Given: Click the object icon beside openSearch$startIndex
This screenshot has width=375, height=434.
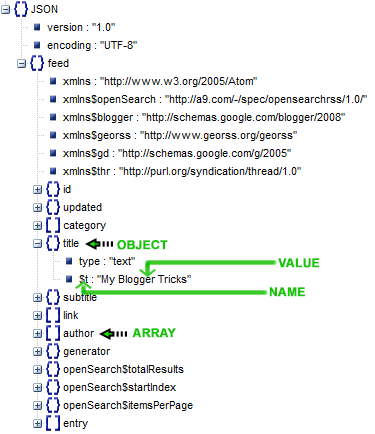Looking at the screenshot, I should click(53, 387).
